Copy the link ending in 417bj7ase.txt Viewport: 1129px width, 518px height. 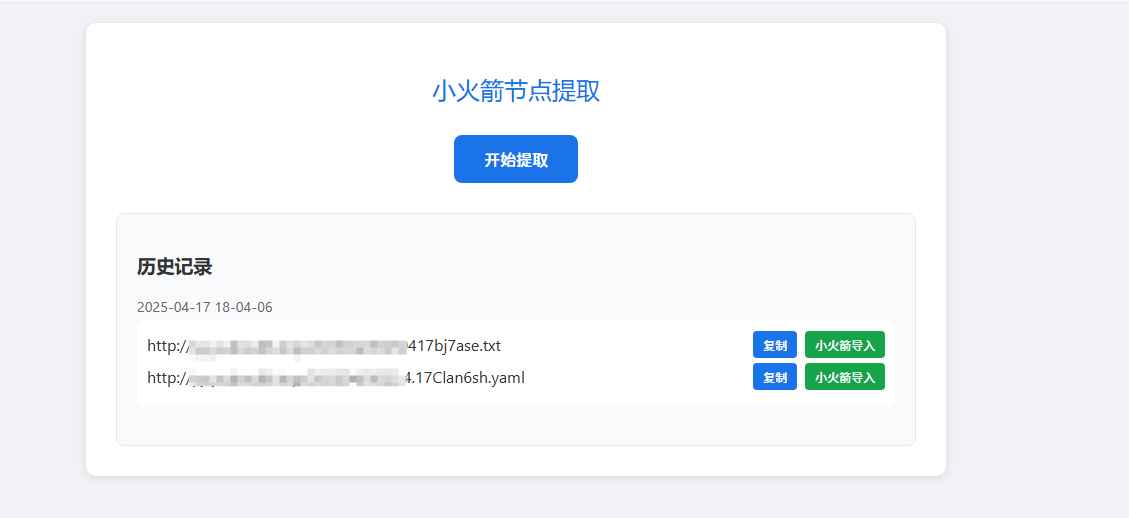click(774, 345)
